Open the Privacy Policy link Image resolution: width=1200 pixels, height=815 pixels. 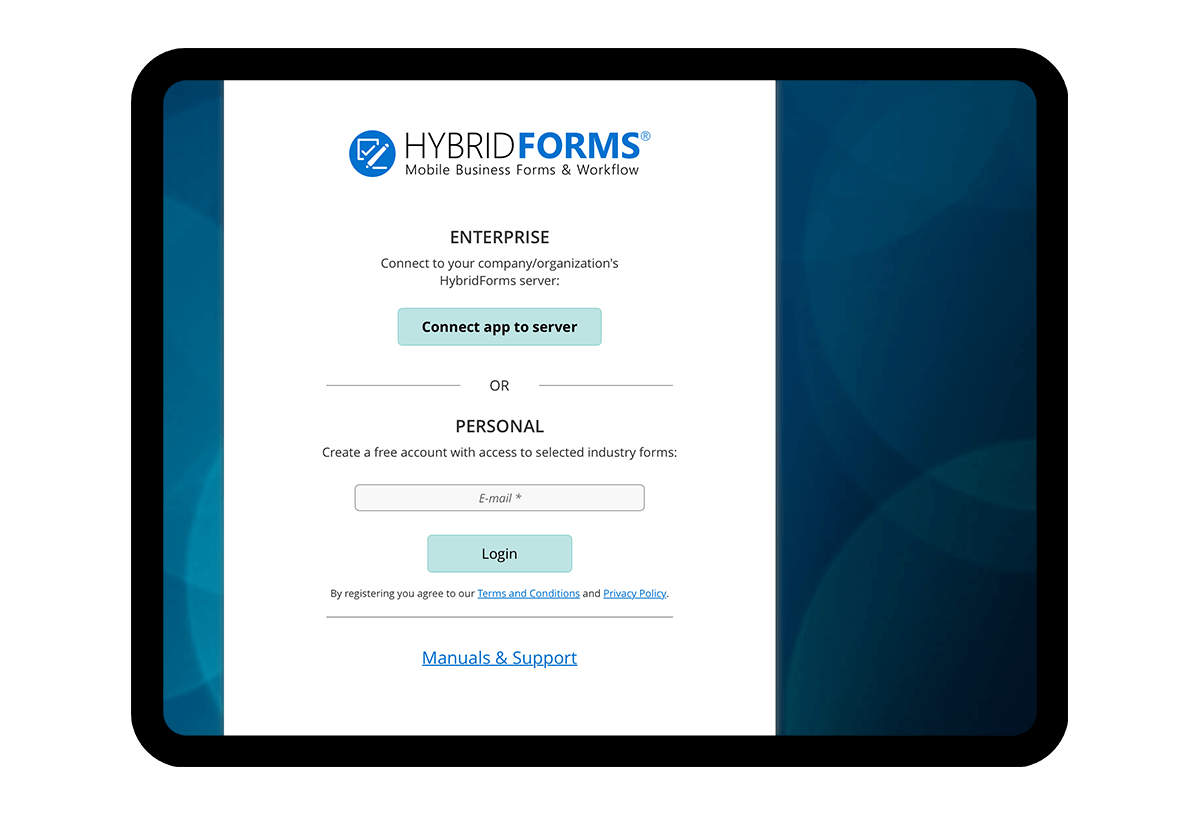click(634, 593)
